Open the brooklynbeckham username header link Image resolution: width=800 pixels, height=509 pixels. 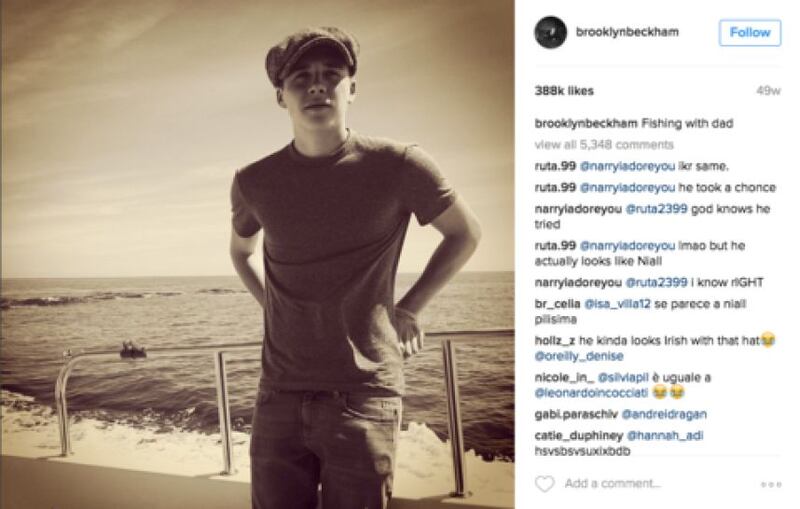[x=627, y=32]
